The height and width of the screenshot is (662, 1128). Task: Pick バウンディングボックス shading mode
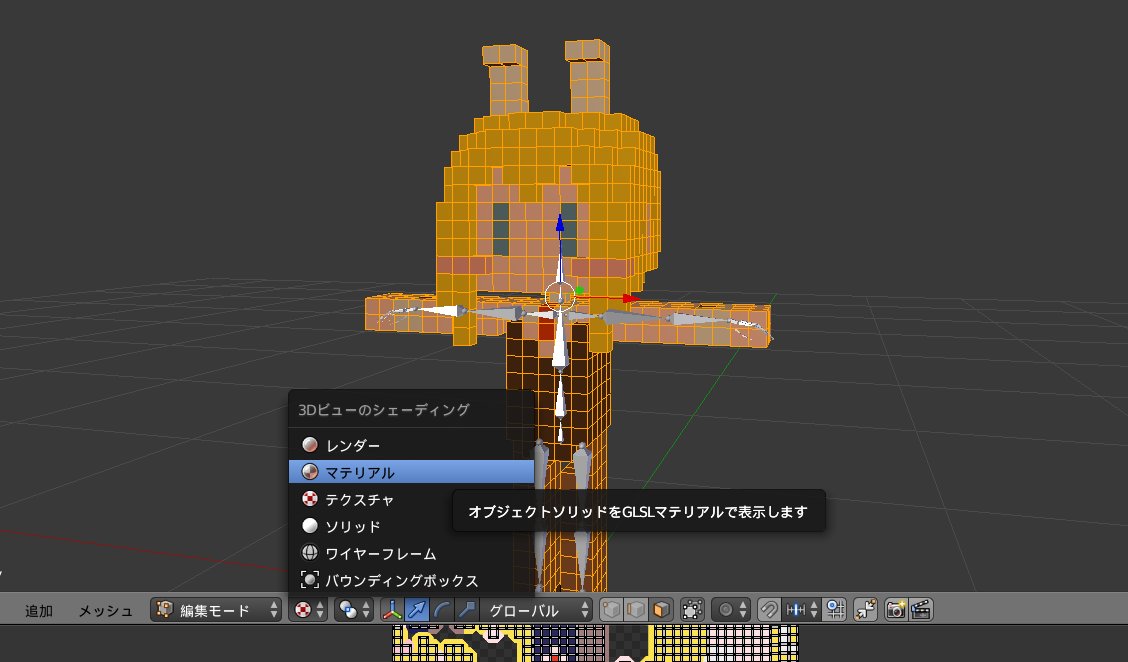pos(411,580)
